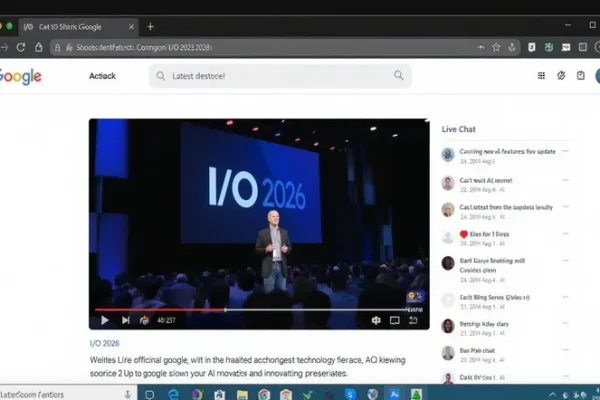Open options for heart 'Eles for I lives' message
600x400 pixels.
tap(565, 233)
